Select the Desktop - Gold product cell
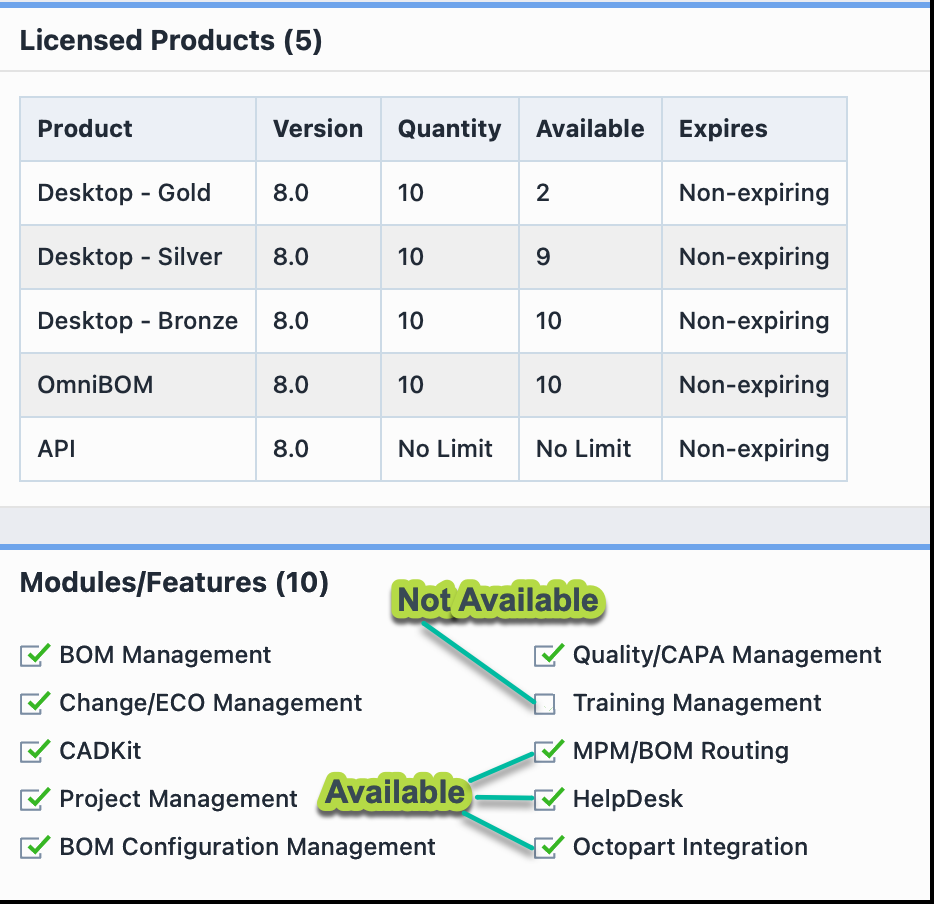 click(x=138, y=193)
